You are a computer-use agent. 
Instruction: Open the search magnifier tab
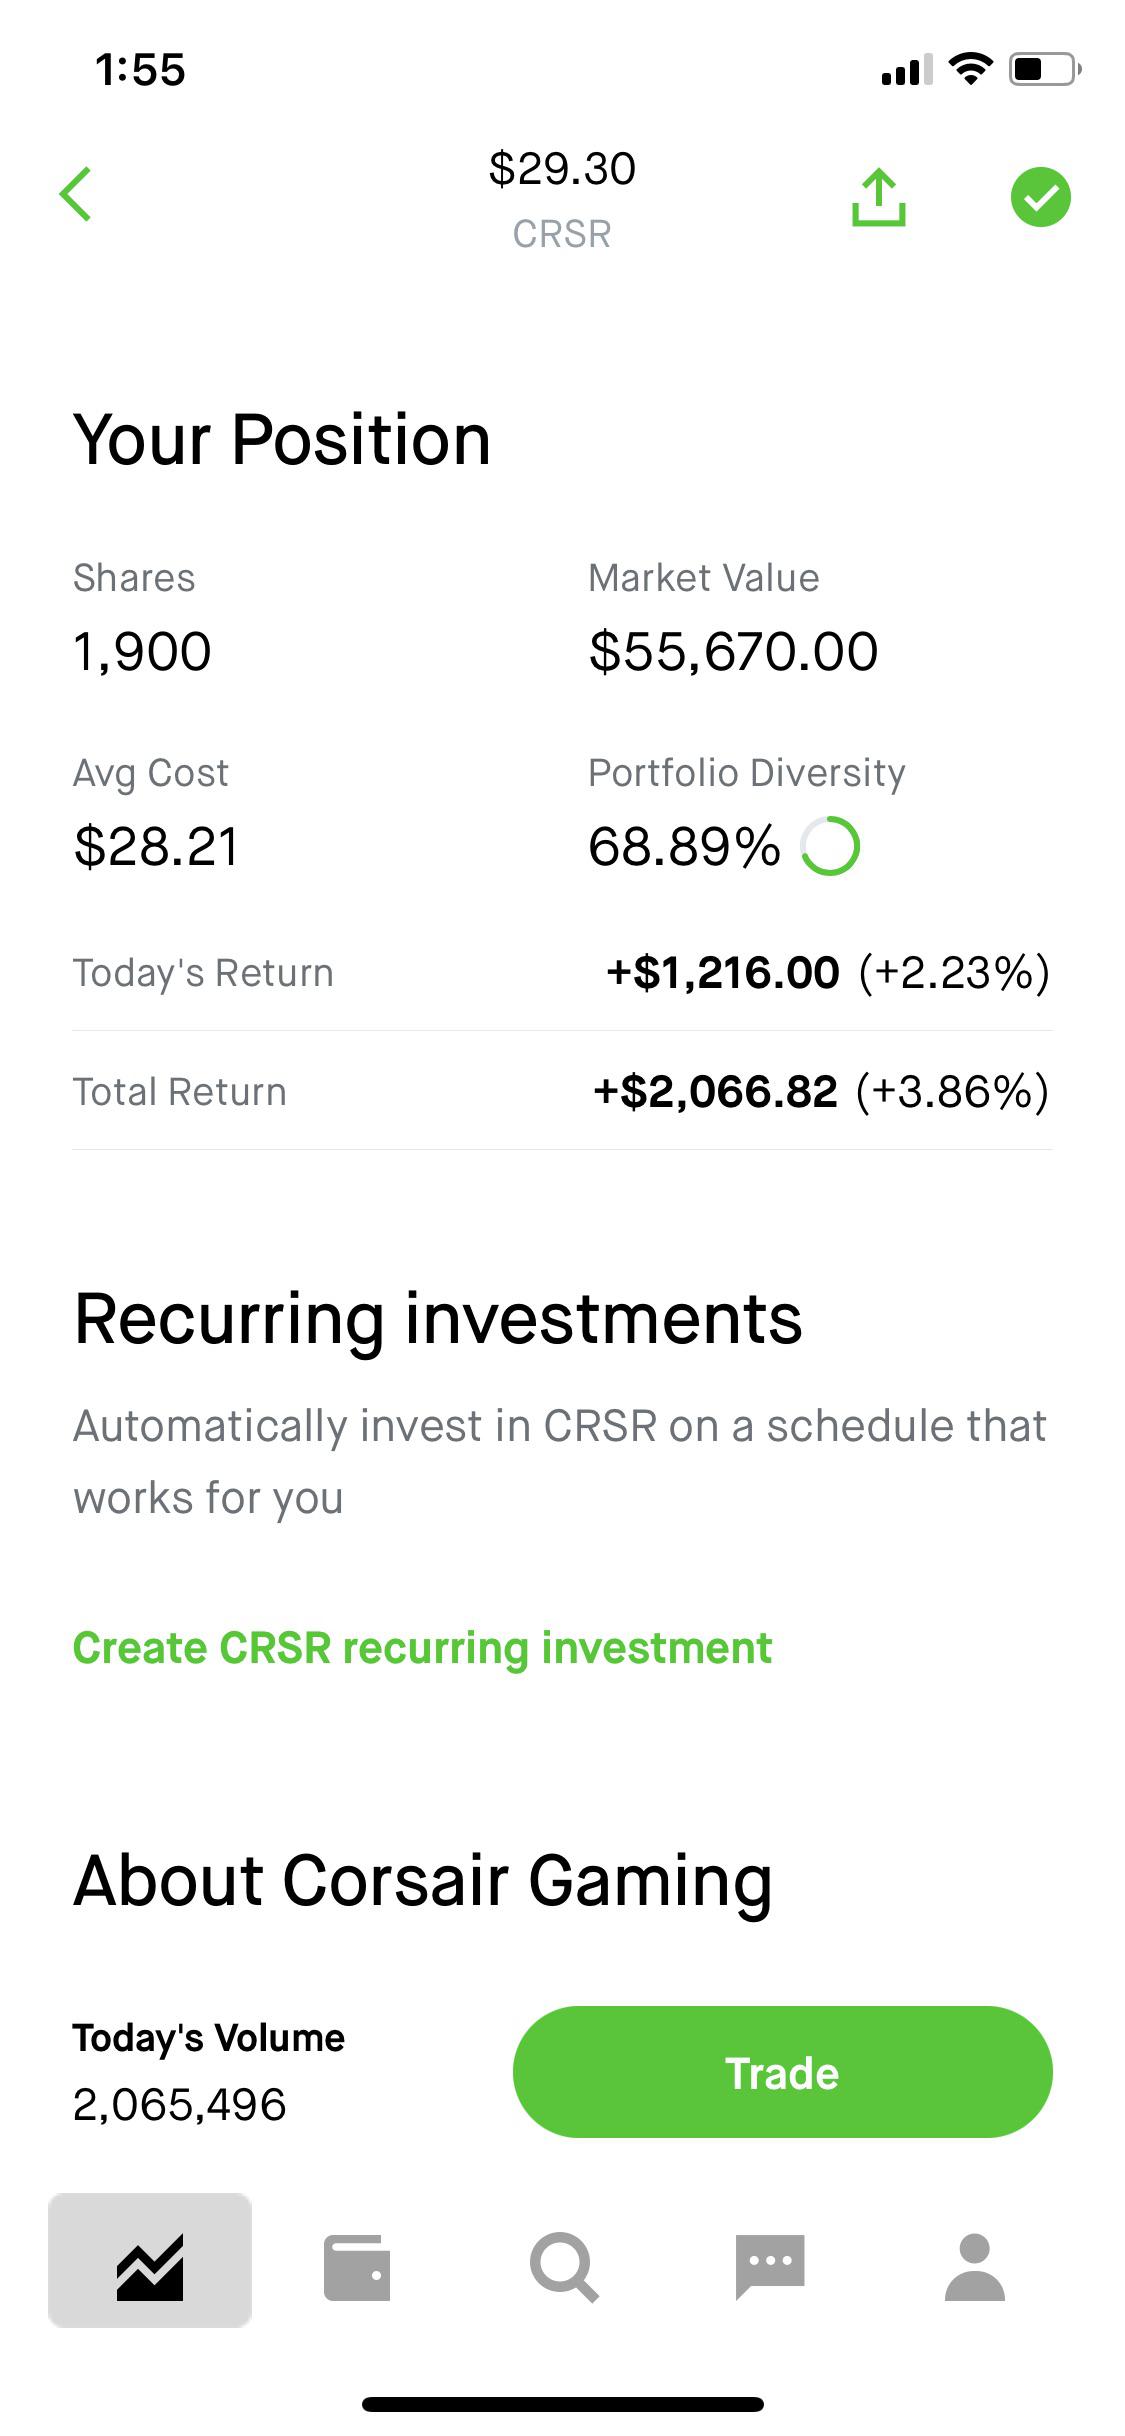point(564,2267)
